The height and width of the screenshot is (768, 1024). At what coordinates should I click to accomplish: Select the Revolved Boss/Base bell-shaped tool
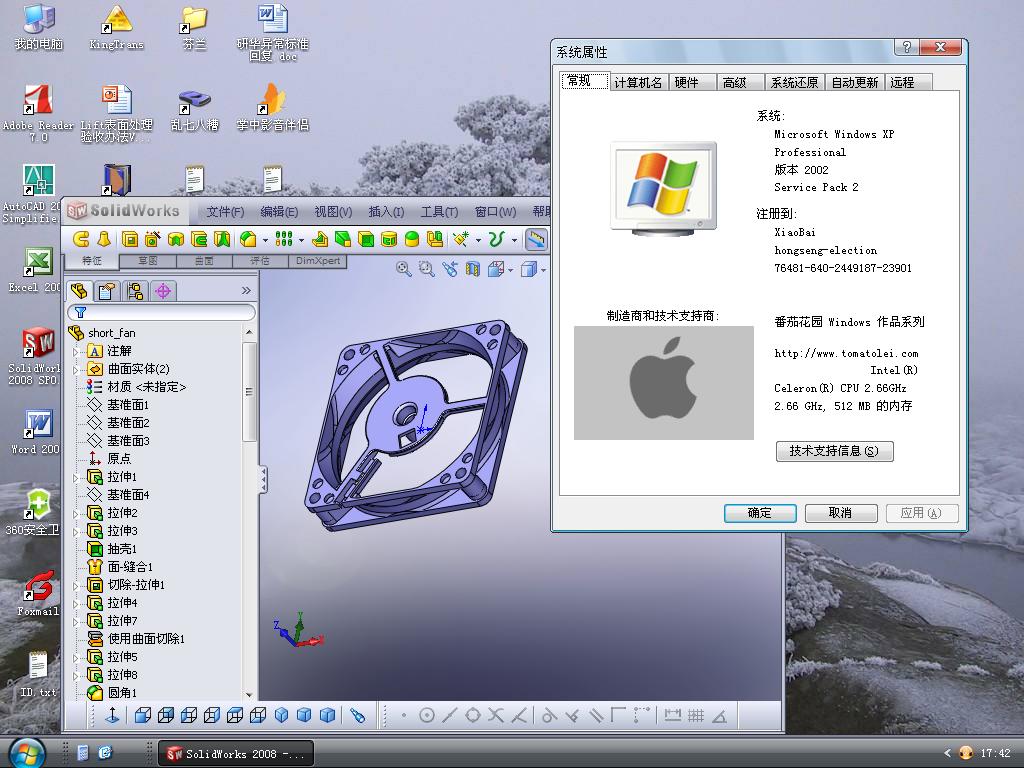[x=104, y=240]
